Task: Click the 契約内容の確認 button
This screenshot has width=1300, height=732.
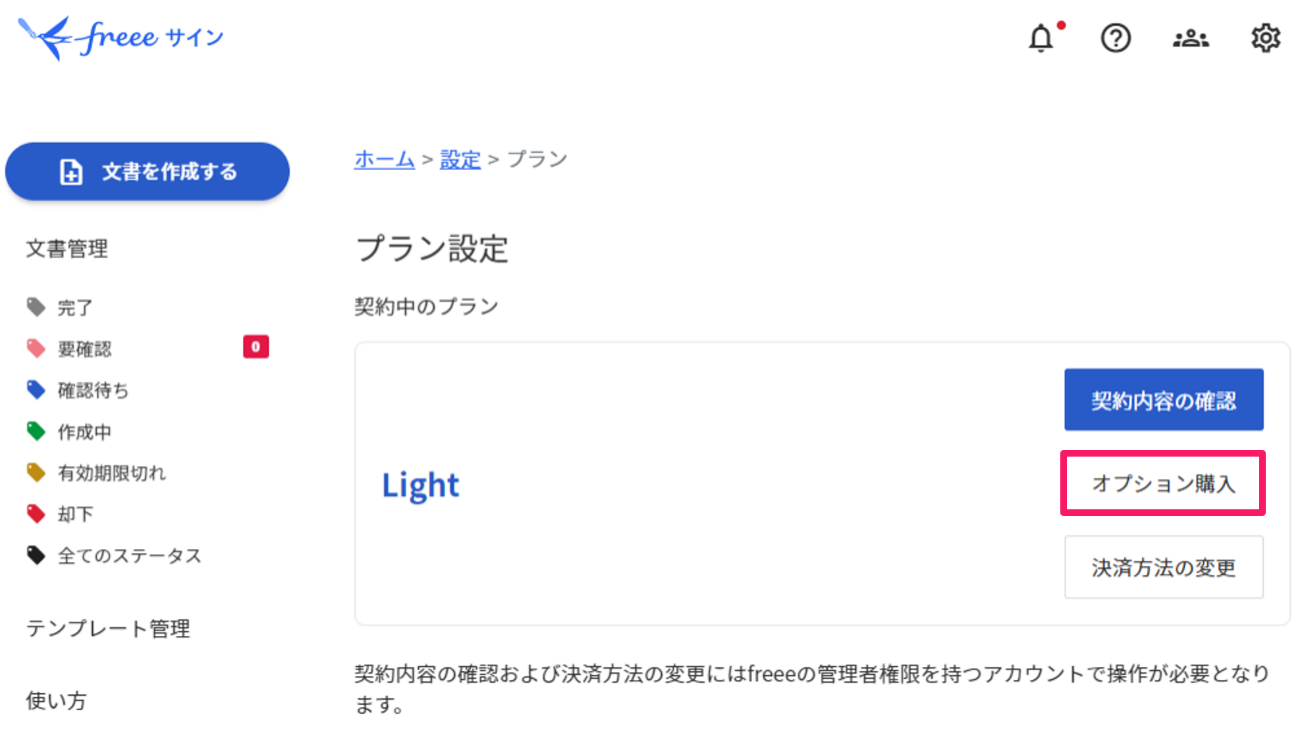Action: point(1164,401)
